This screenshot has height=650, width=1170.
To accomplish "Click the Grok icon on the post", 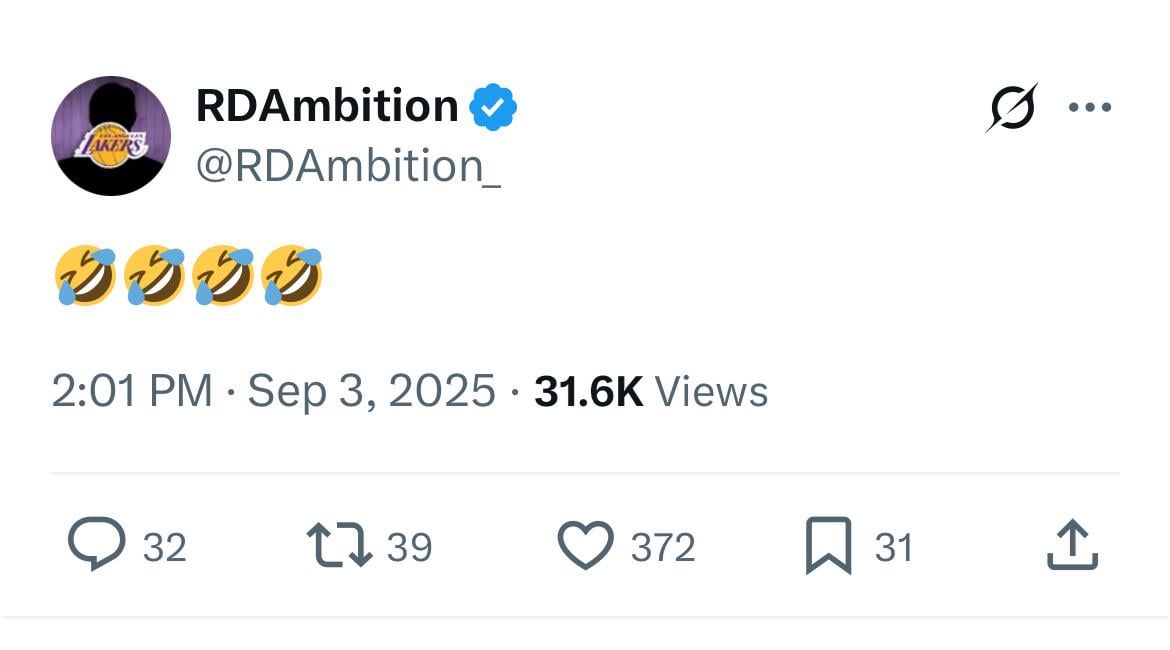I will pyautogui.click(x=1013, y=105).
